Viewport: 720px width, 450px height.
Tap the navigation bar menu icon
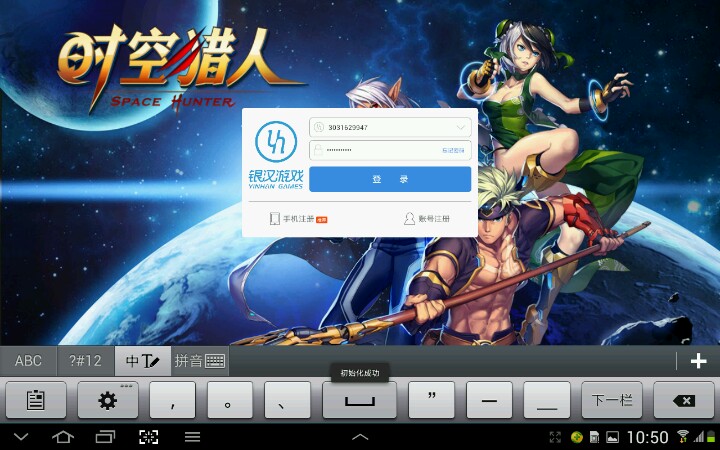tap(192, 437)
